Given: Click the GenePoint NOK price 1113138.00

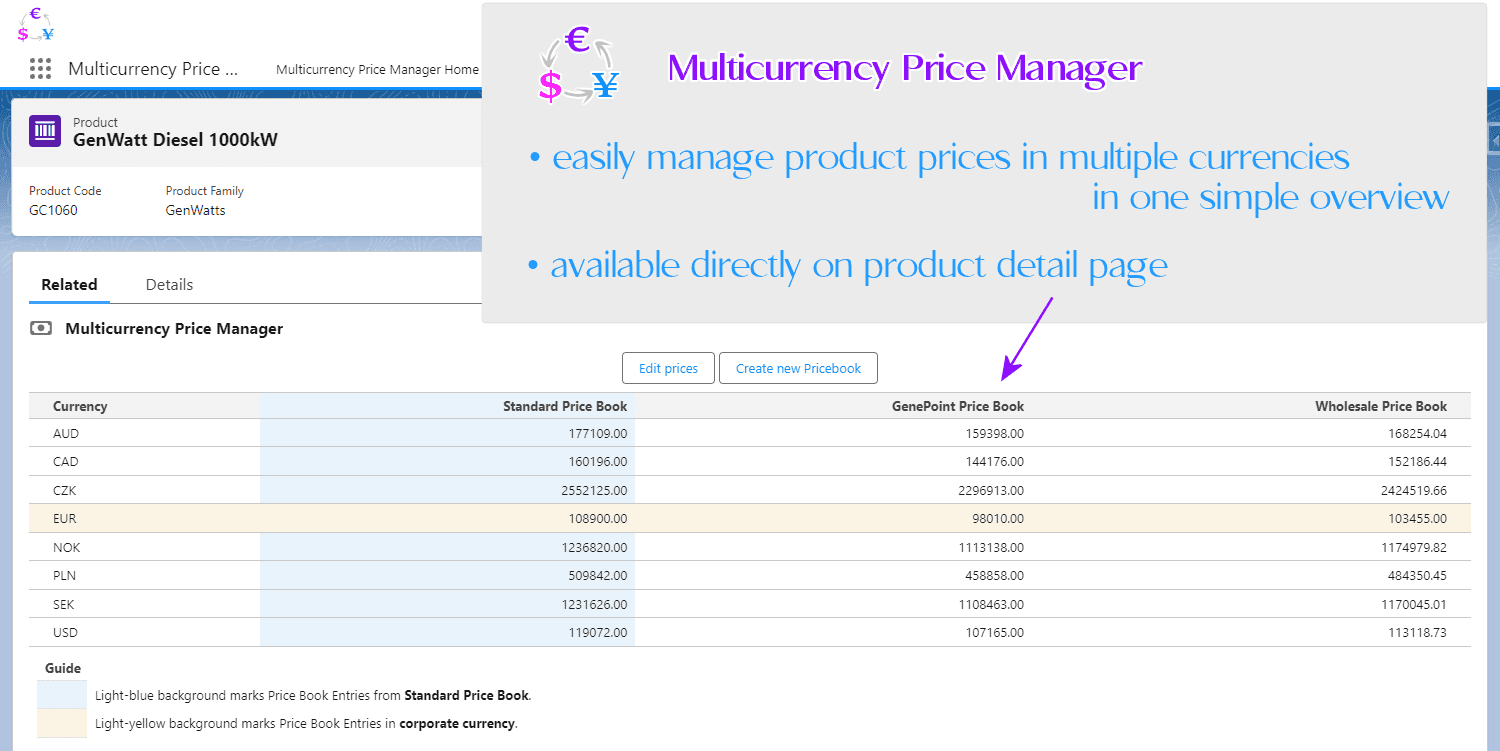Looking at the screenshot, I should (x=989, y=548).
